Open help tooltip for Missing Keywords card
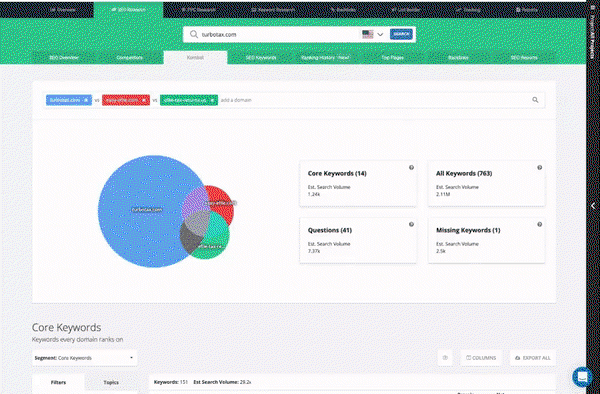 click(x=540, y=224)
